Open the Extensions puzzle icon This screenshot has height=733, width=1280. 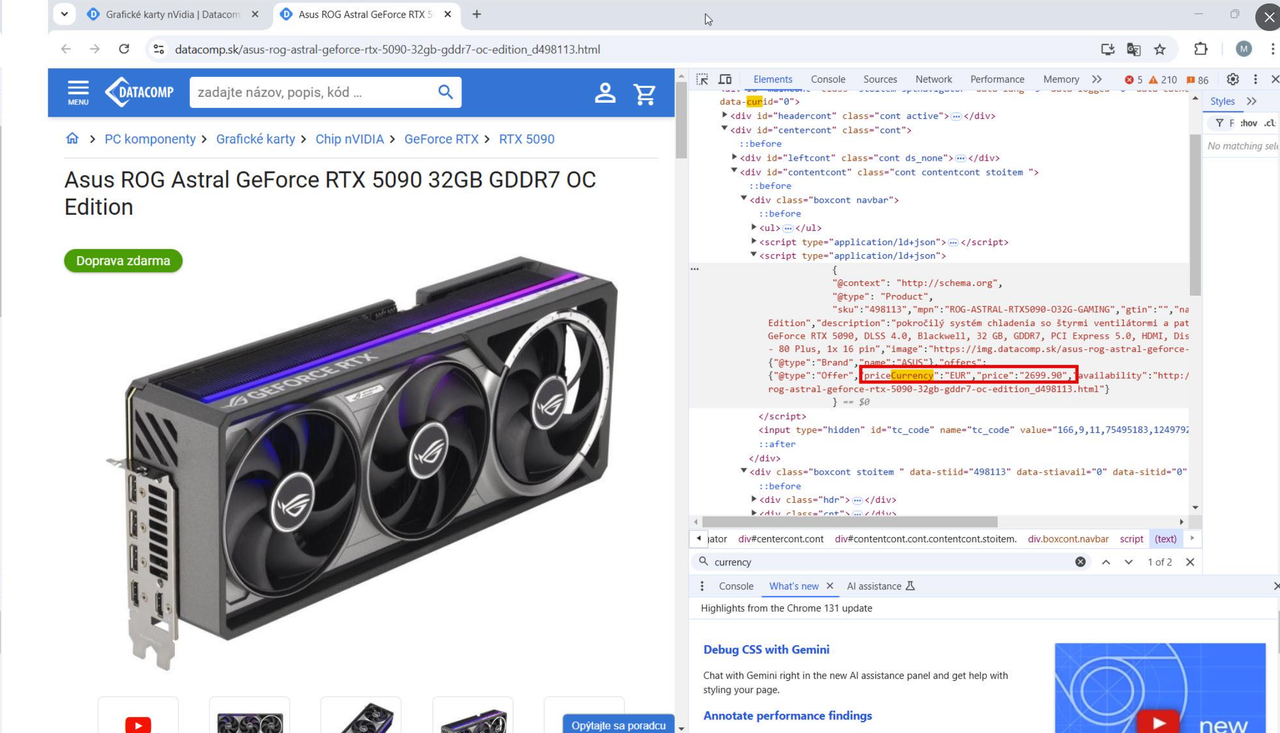pyautogui.click(x=1201, y=49)
